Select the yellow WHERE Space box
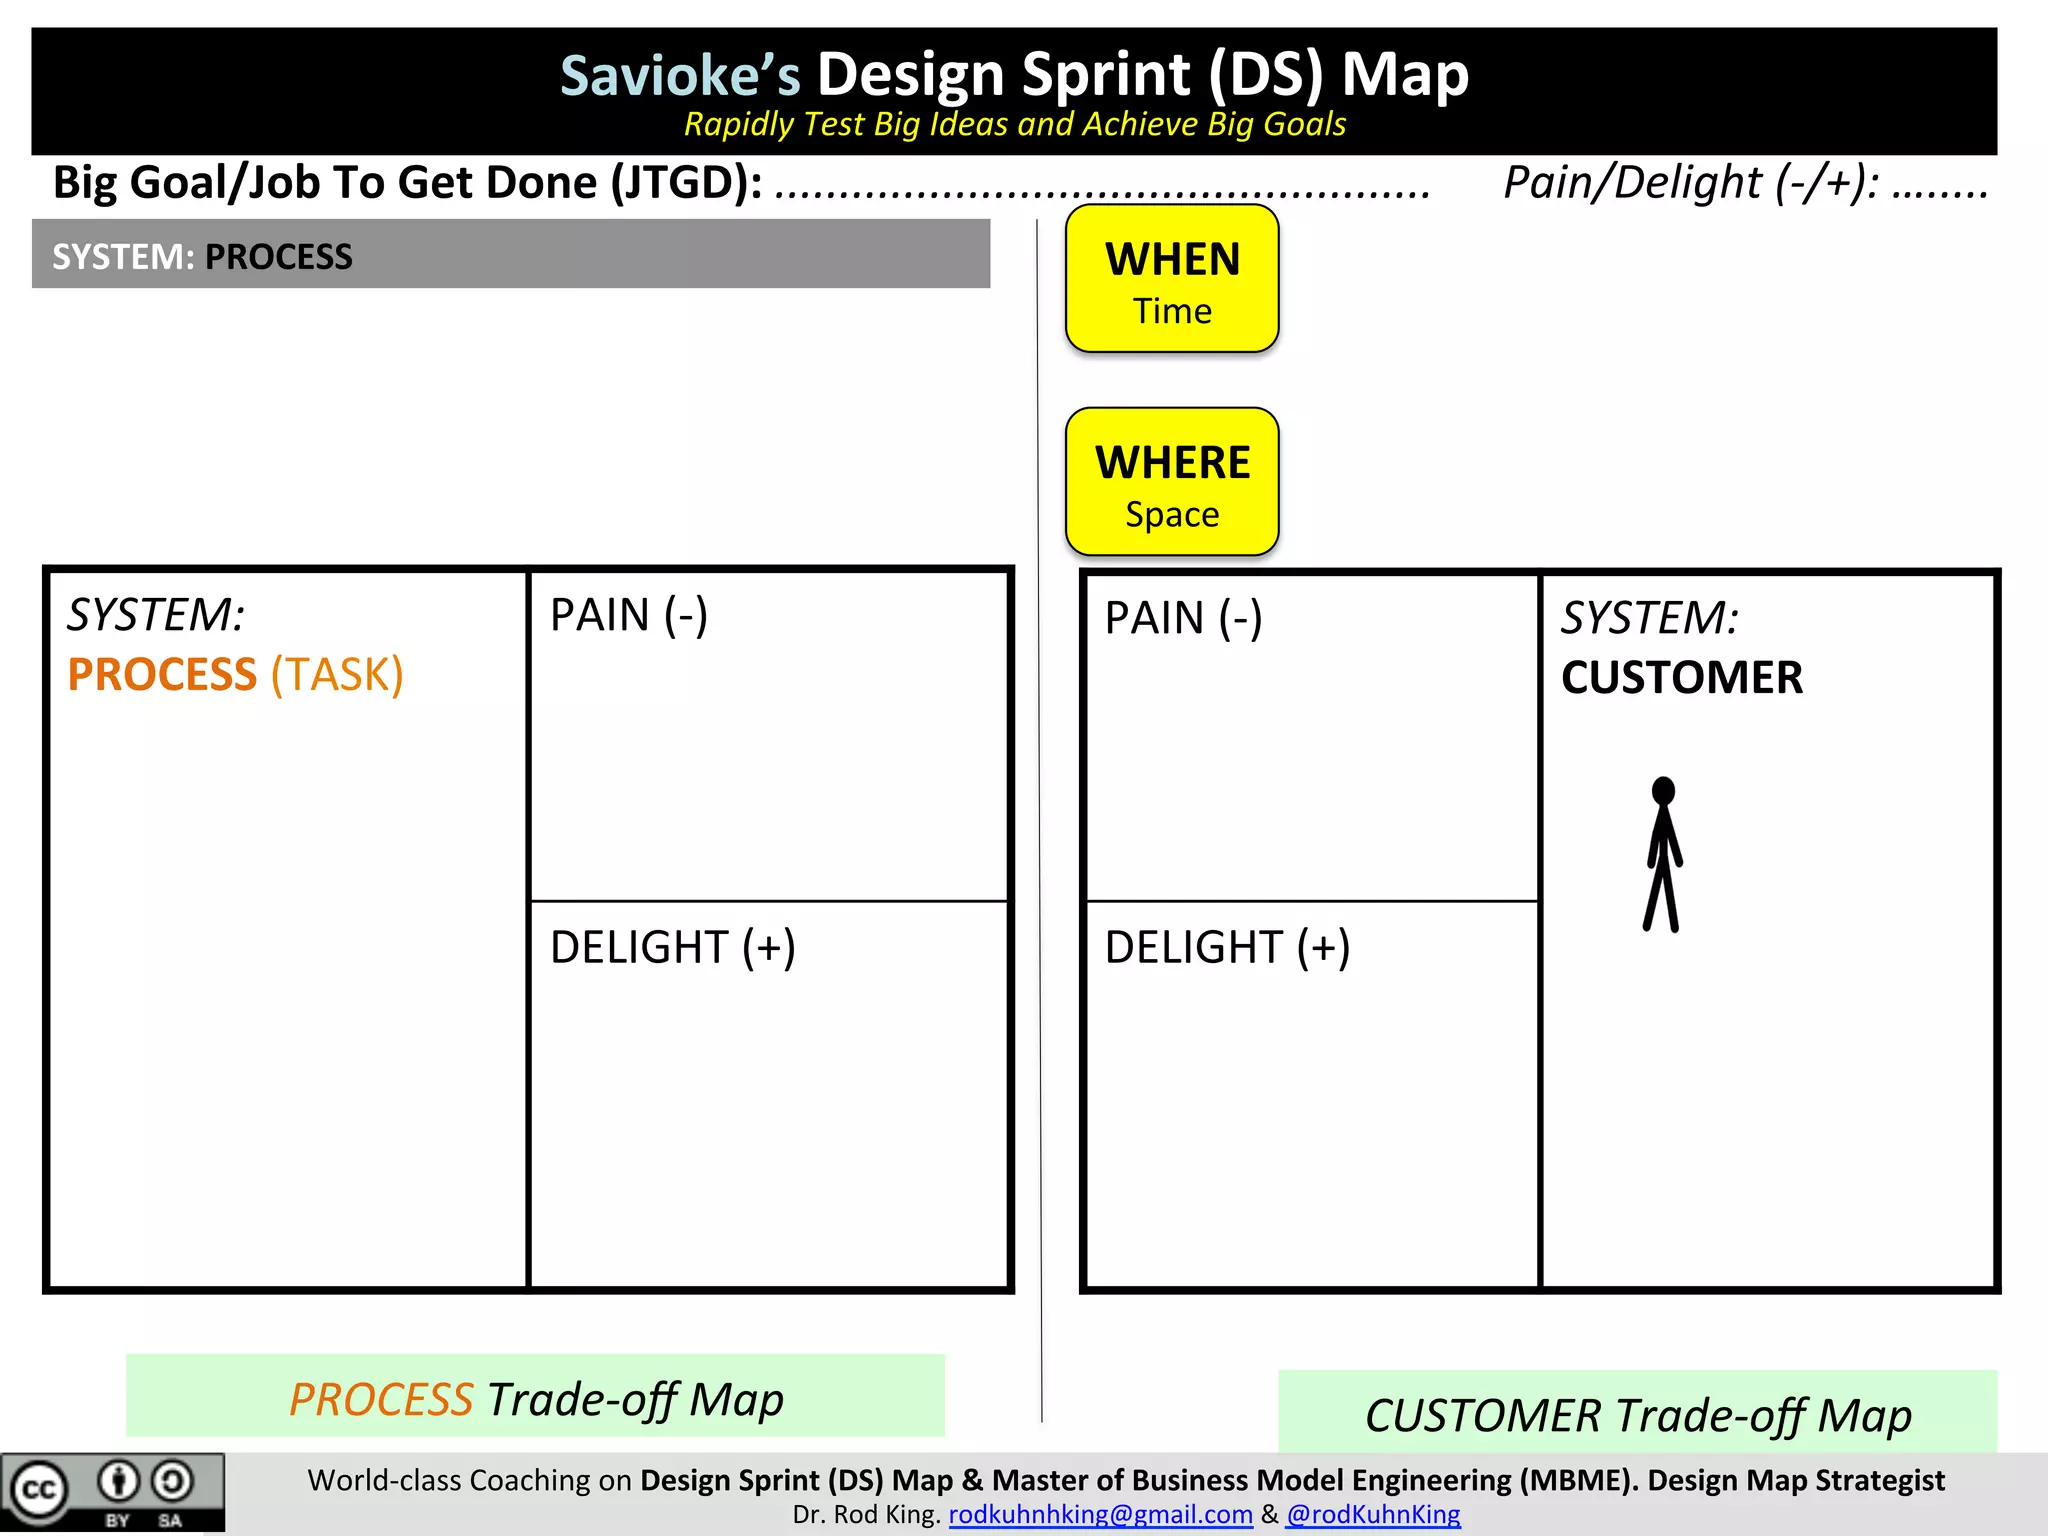2048x1536 pixels. (x=1172, y=482)
